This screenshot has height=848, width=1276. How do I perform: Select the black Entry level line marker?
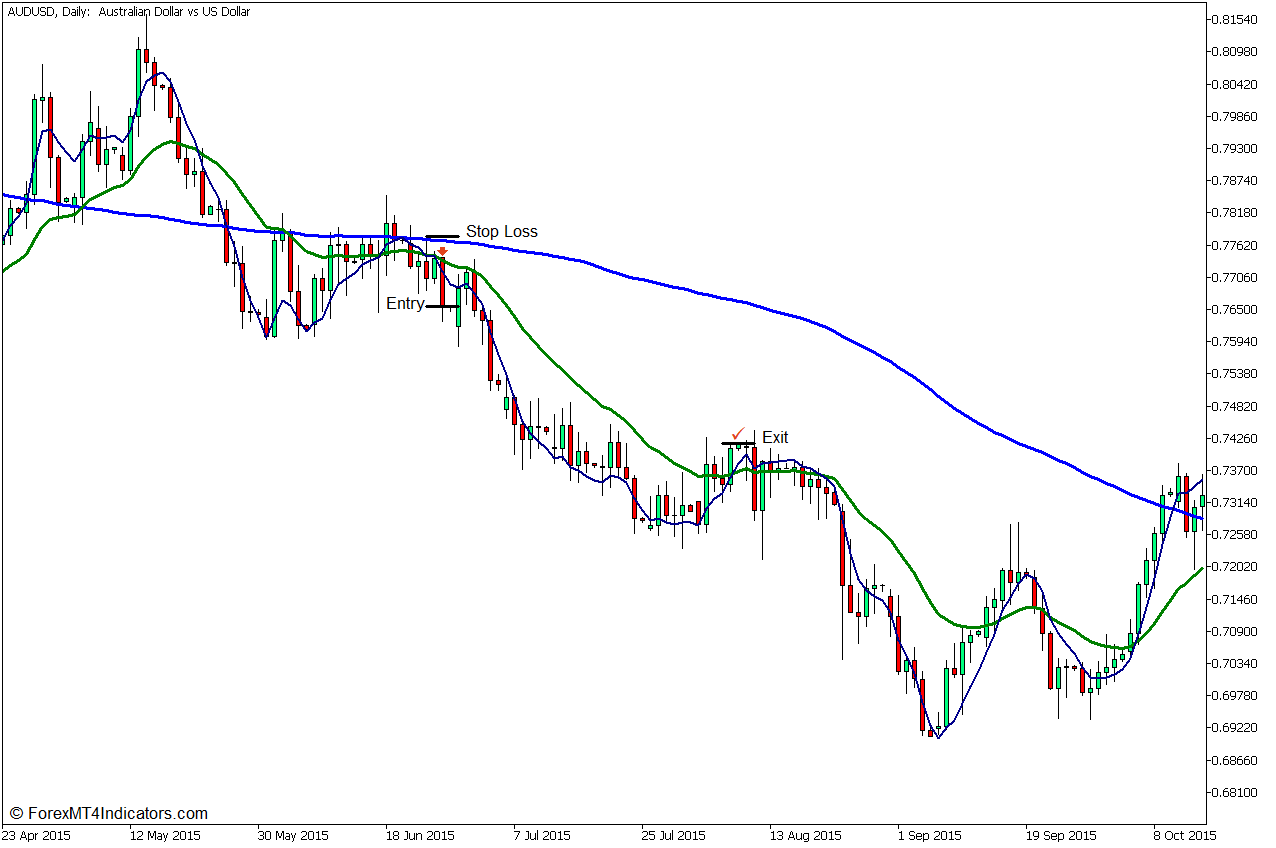[x=441, y=306]
